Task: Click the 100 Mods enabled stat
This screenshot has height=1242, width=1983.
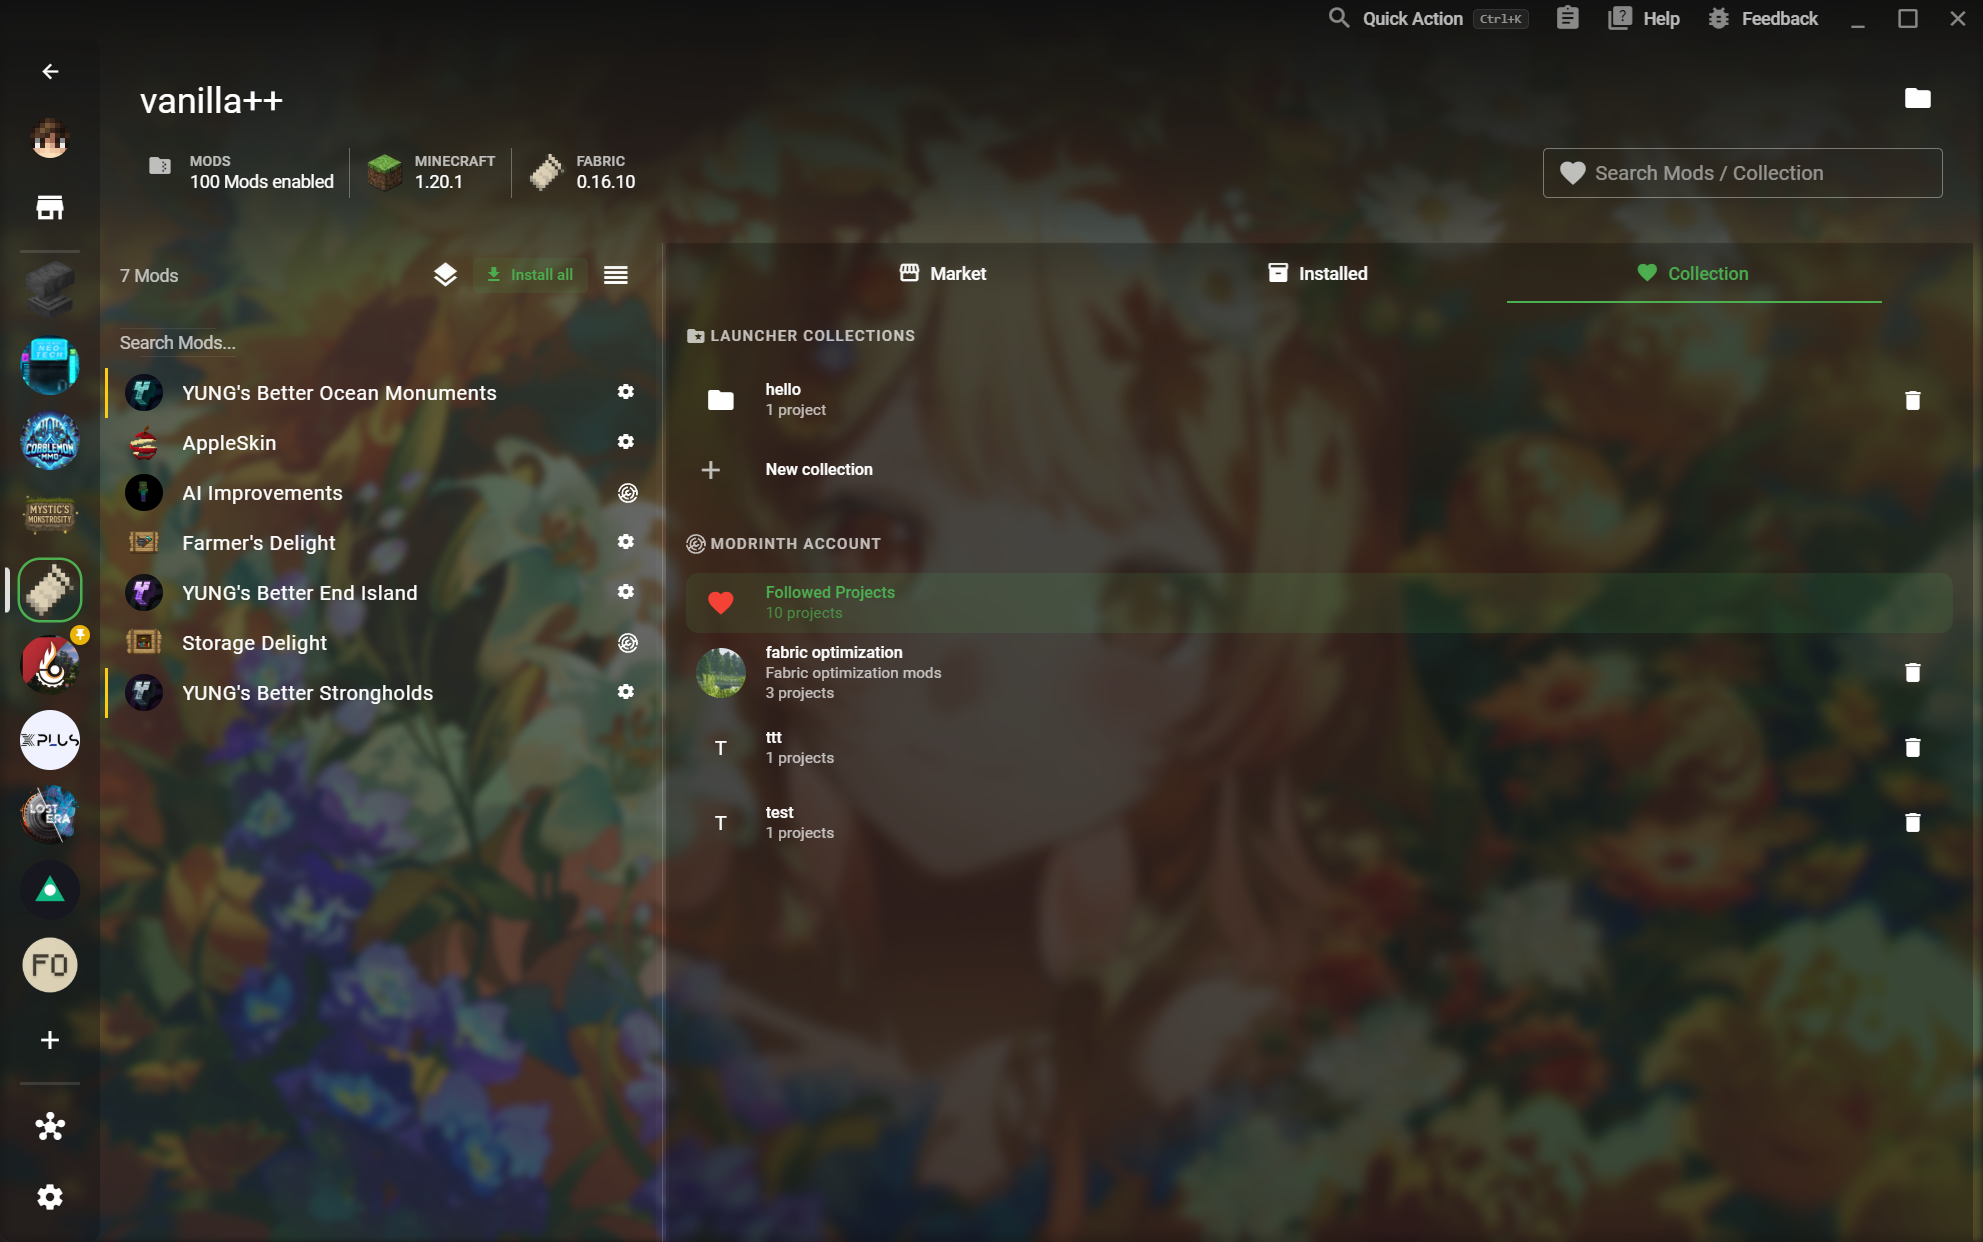Action: pyautogui.click(x=242, y=172)
